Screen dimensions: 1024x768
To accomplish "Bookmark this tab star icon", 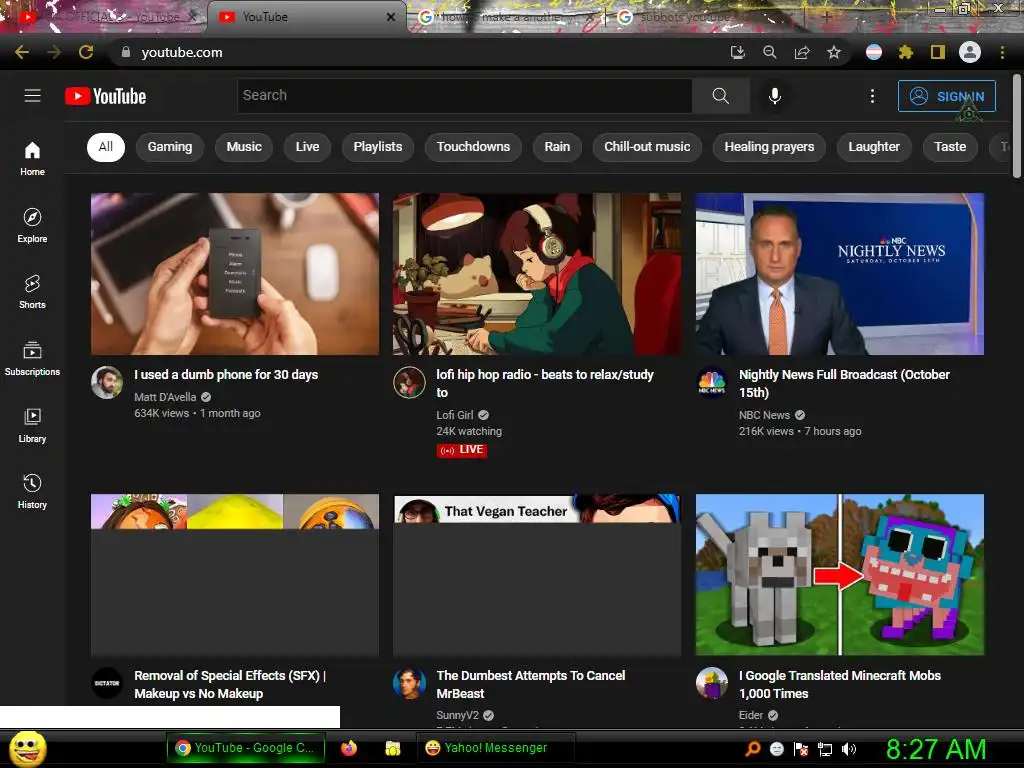I will tap(834, 52).
